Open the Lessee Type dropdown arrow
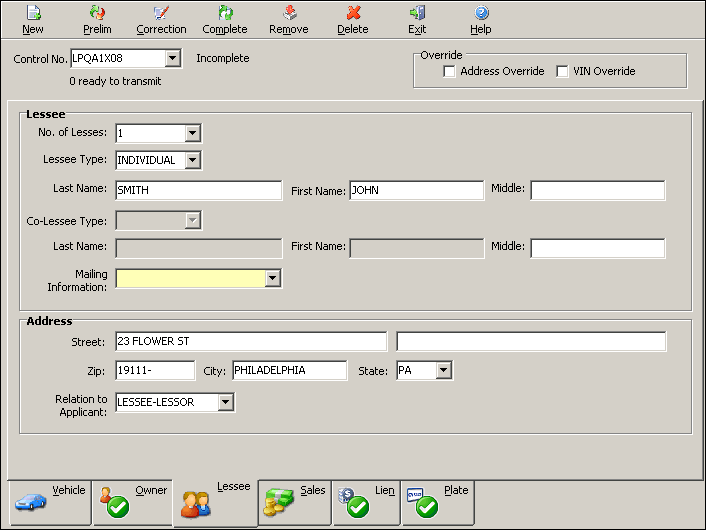Image resolution: width=706 pixels, height=530 pixels. [193, 160]
